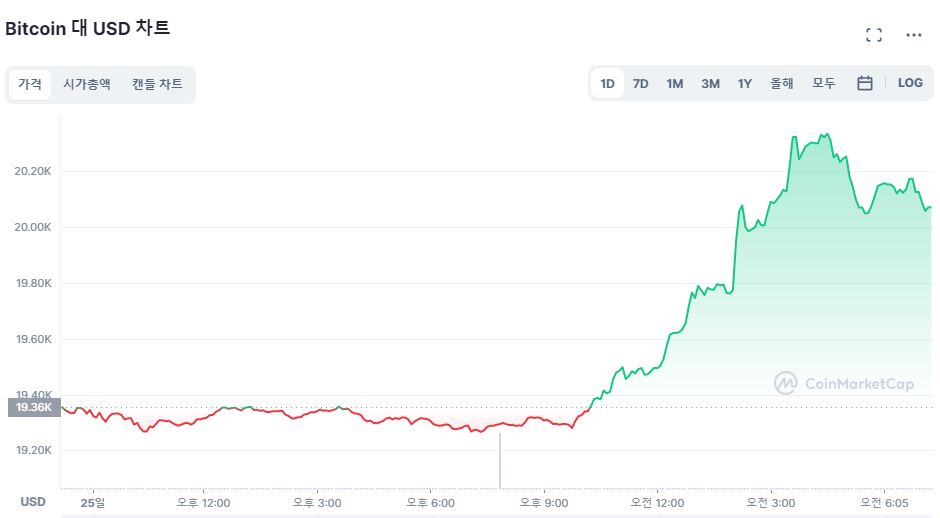Click the Bitcoin 대 USD 차트 heading

[88, 28]
